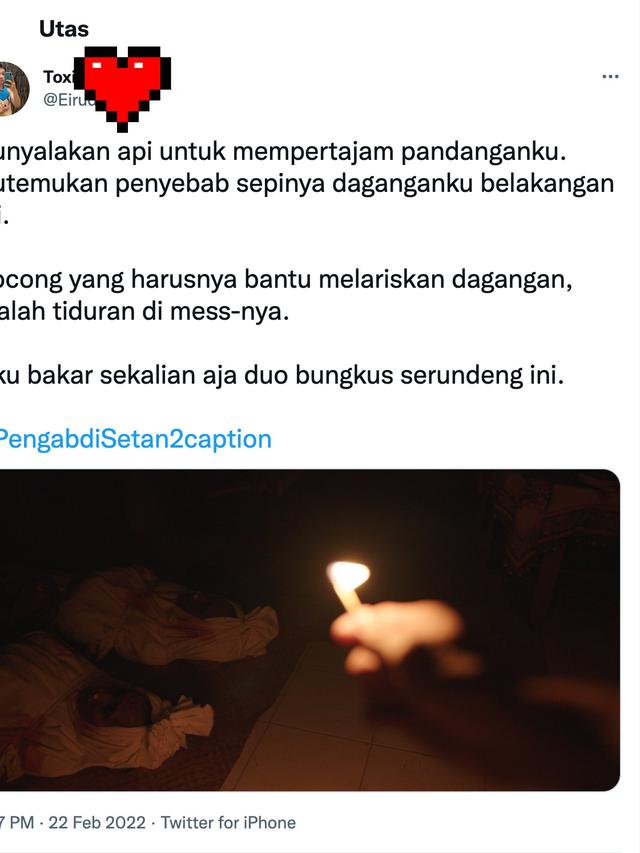
Task: Click the PM timestamp before the date
Action: 17,823
